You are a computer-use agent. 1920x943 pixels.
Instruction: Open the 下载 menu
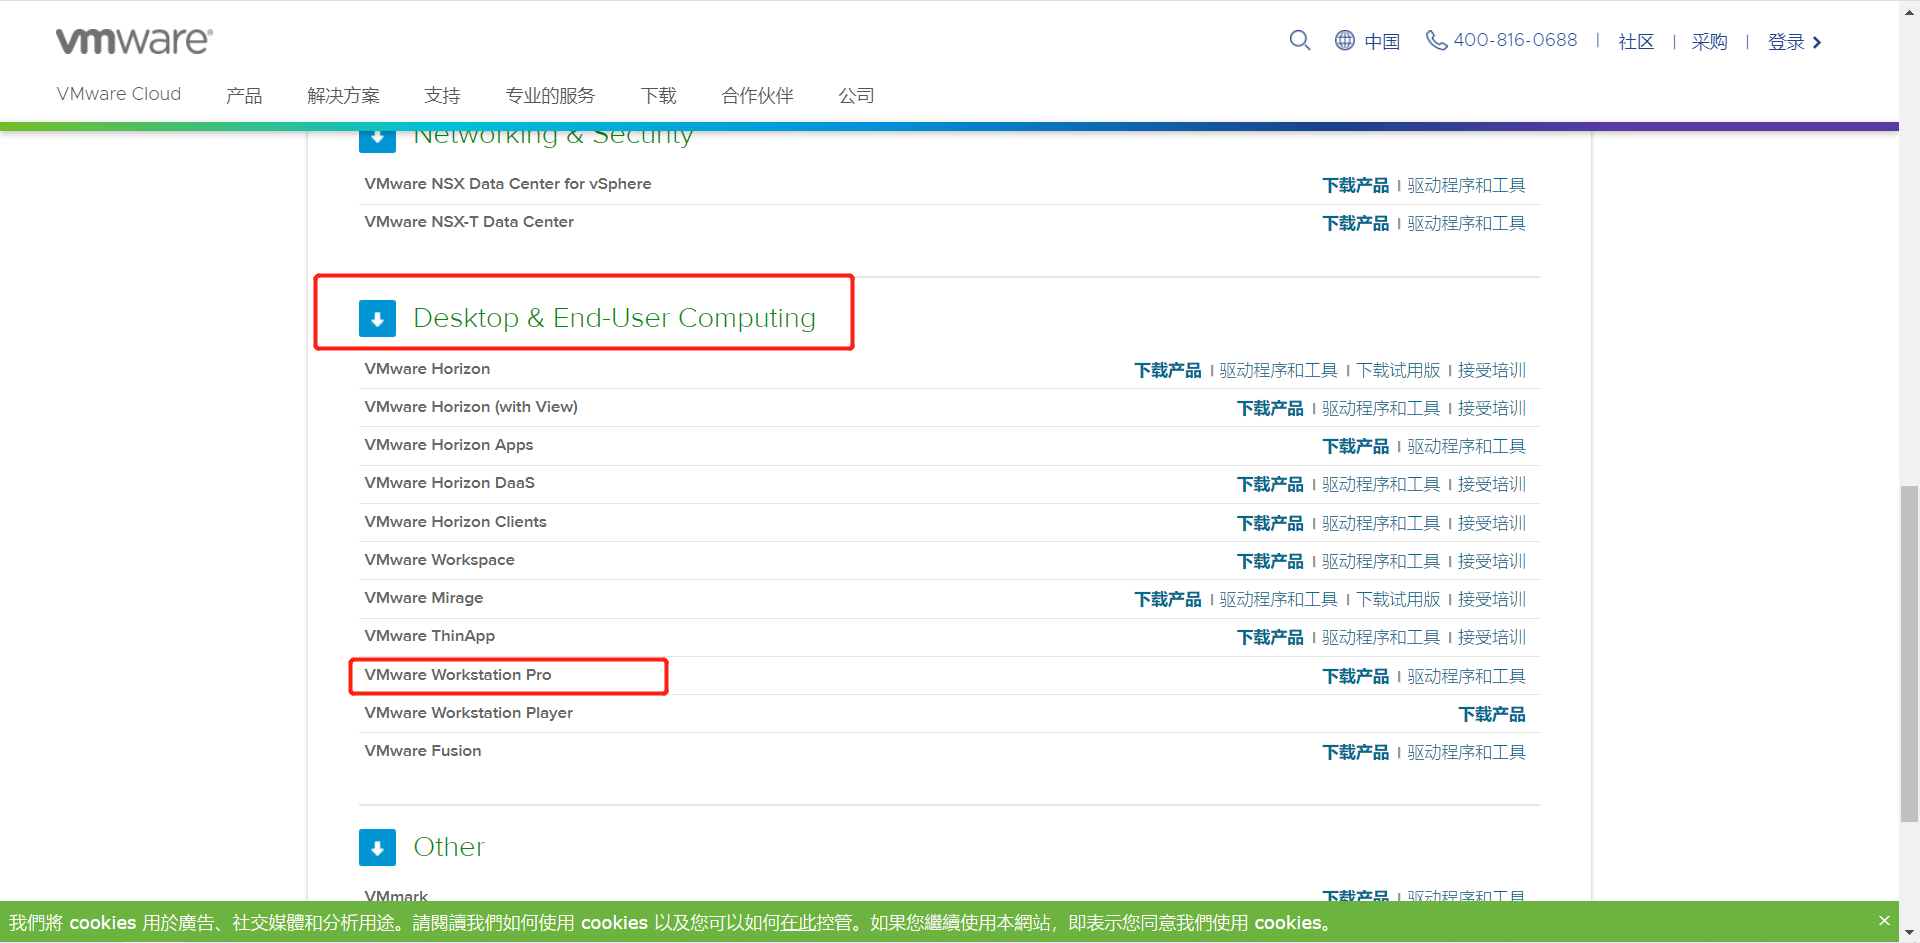tap(658, 95)
